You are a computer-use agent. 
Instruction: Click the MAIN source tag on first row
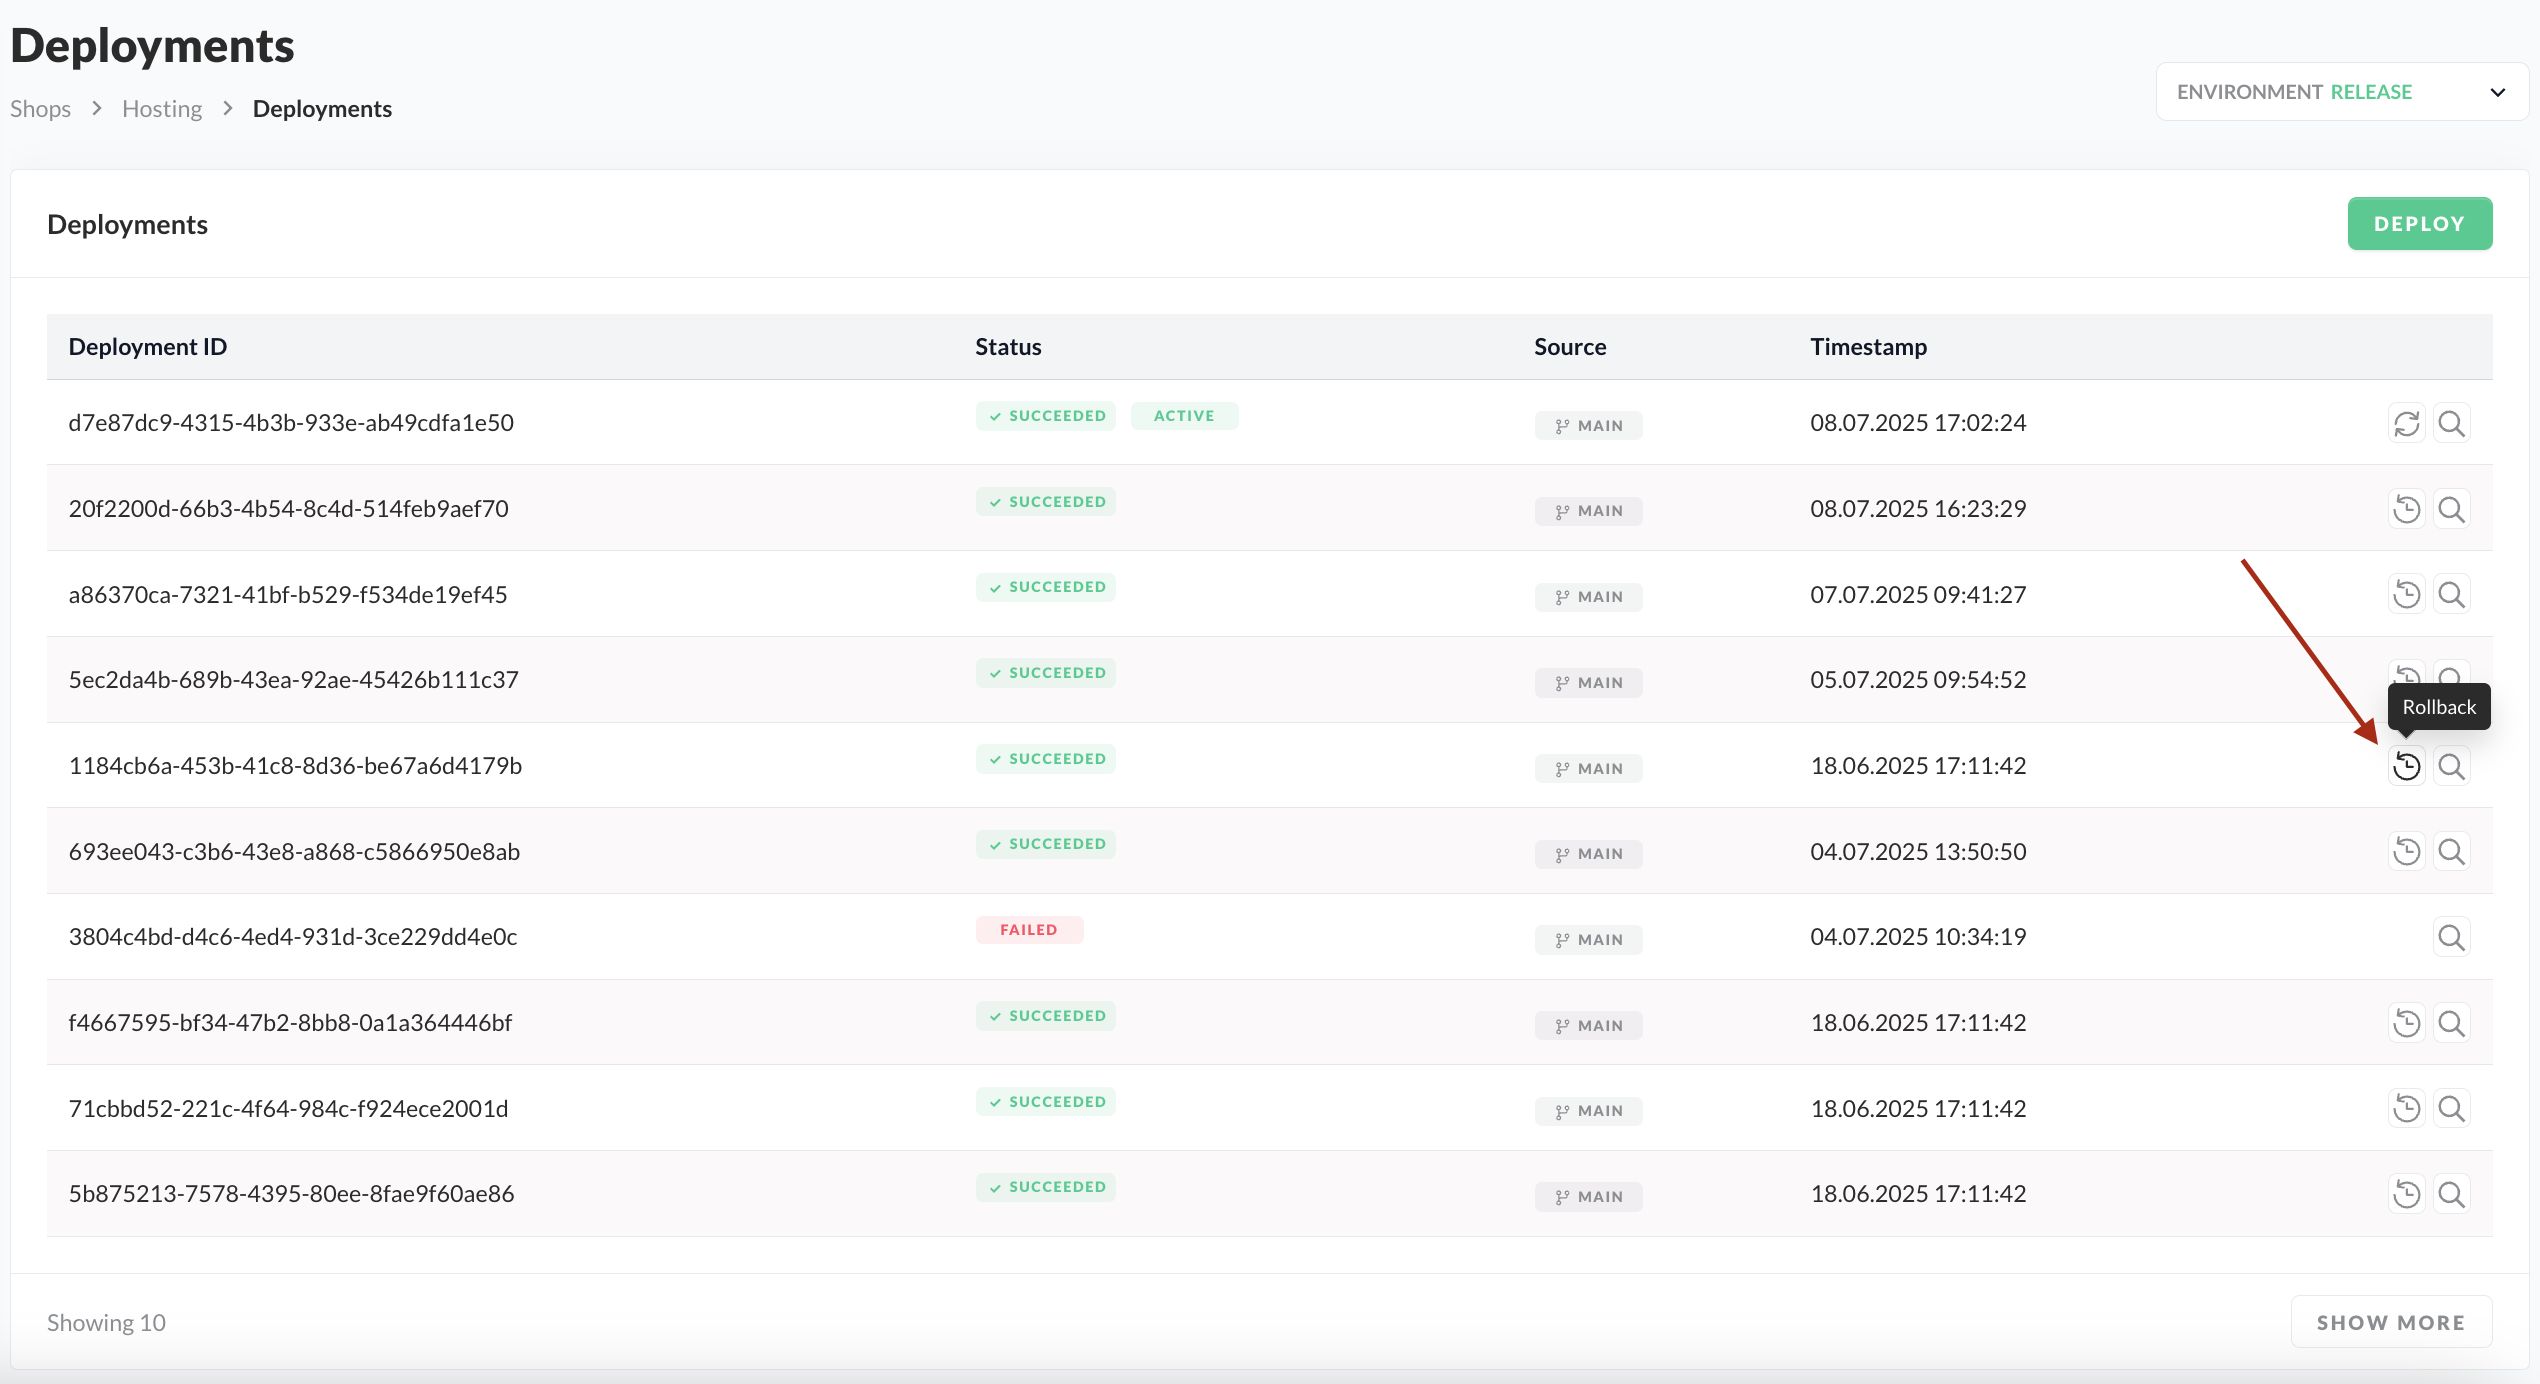(1588, 426)
